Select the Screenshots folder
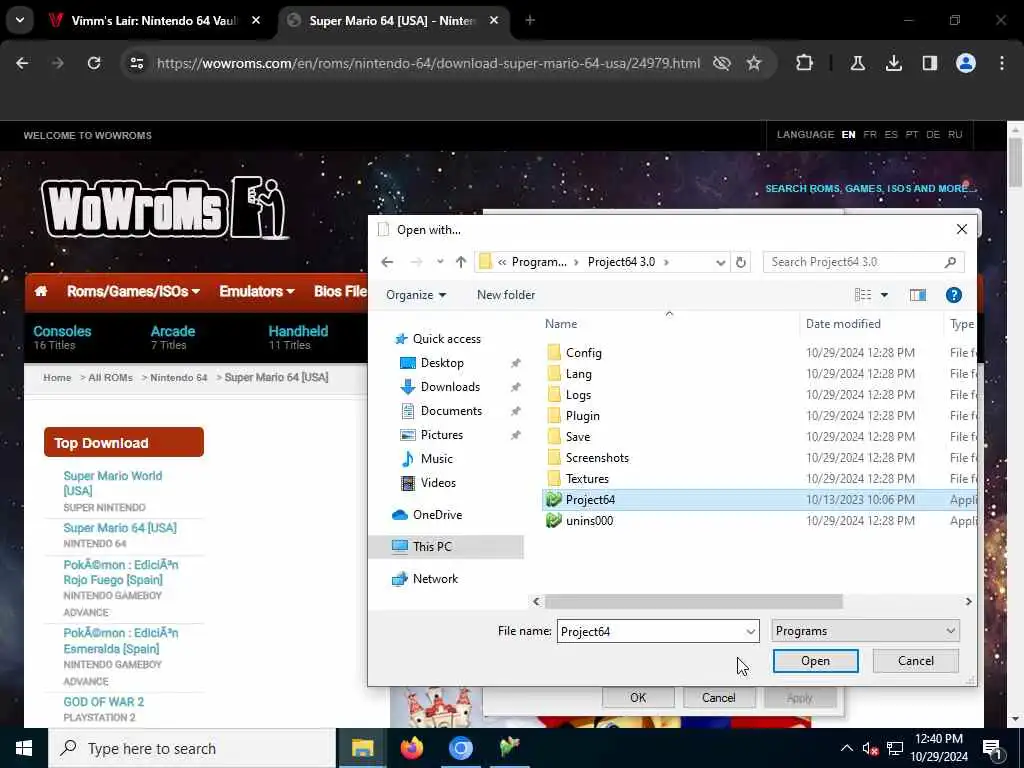 [597, 457]
